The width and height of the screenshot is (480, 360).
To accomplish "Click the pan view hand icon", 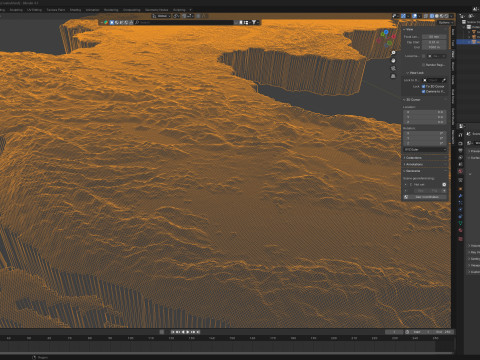I will pyautogui.click(x=393, y=61).
